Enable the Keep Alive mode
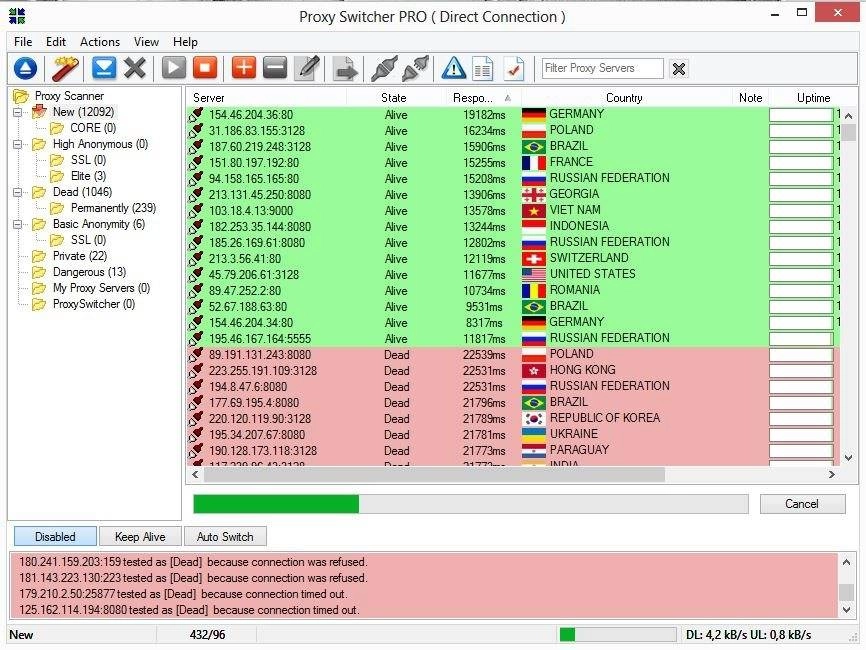 140,536
